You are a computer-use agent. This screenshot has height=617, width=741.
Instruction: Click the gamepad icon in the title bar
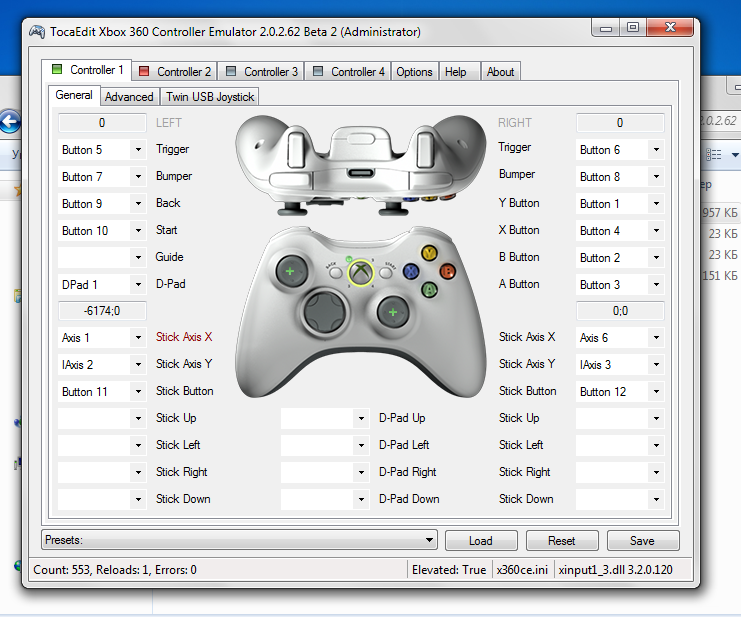37,32
